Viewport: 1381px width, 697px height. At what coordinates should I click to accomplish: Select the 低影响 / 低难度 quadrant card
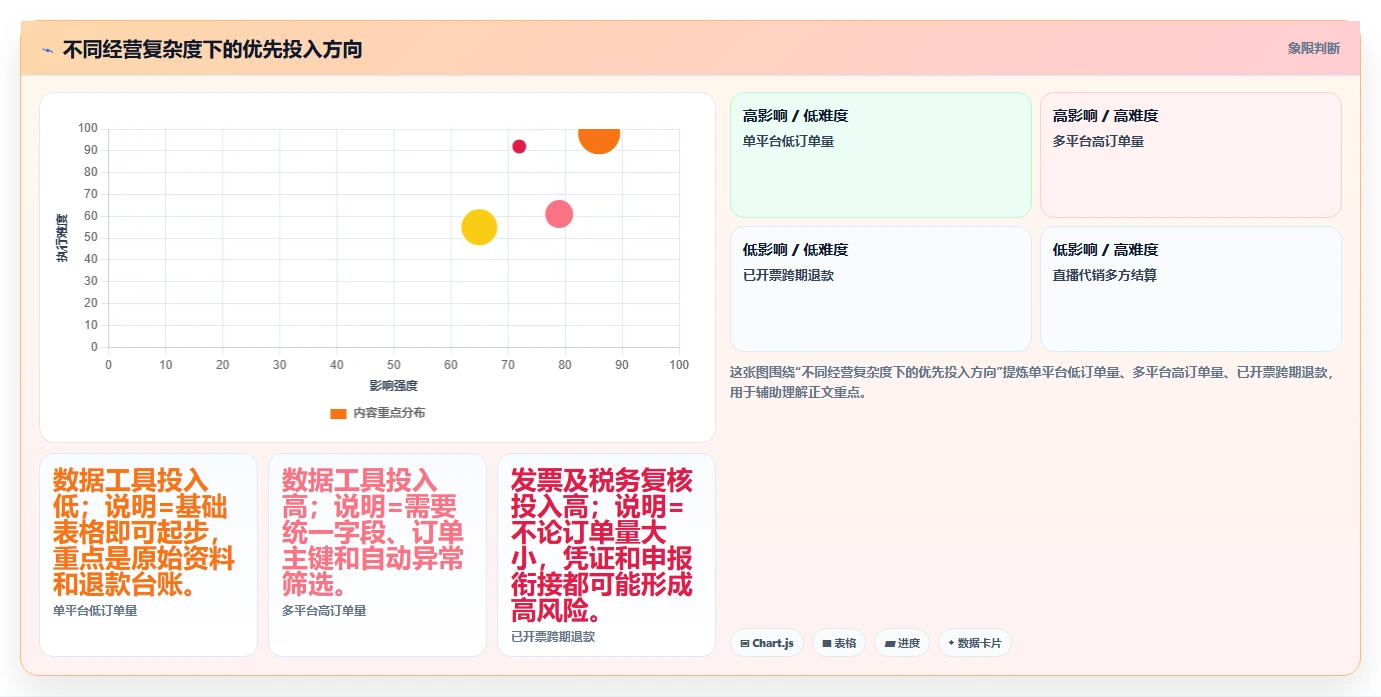[880, 289]
